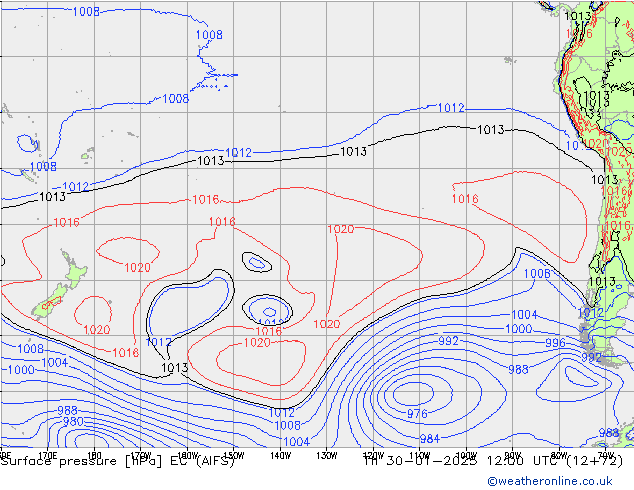634x490 pixels.
Task: Click the 980 isobar label
Action: (x=73, y=422)
